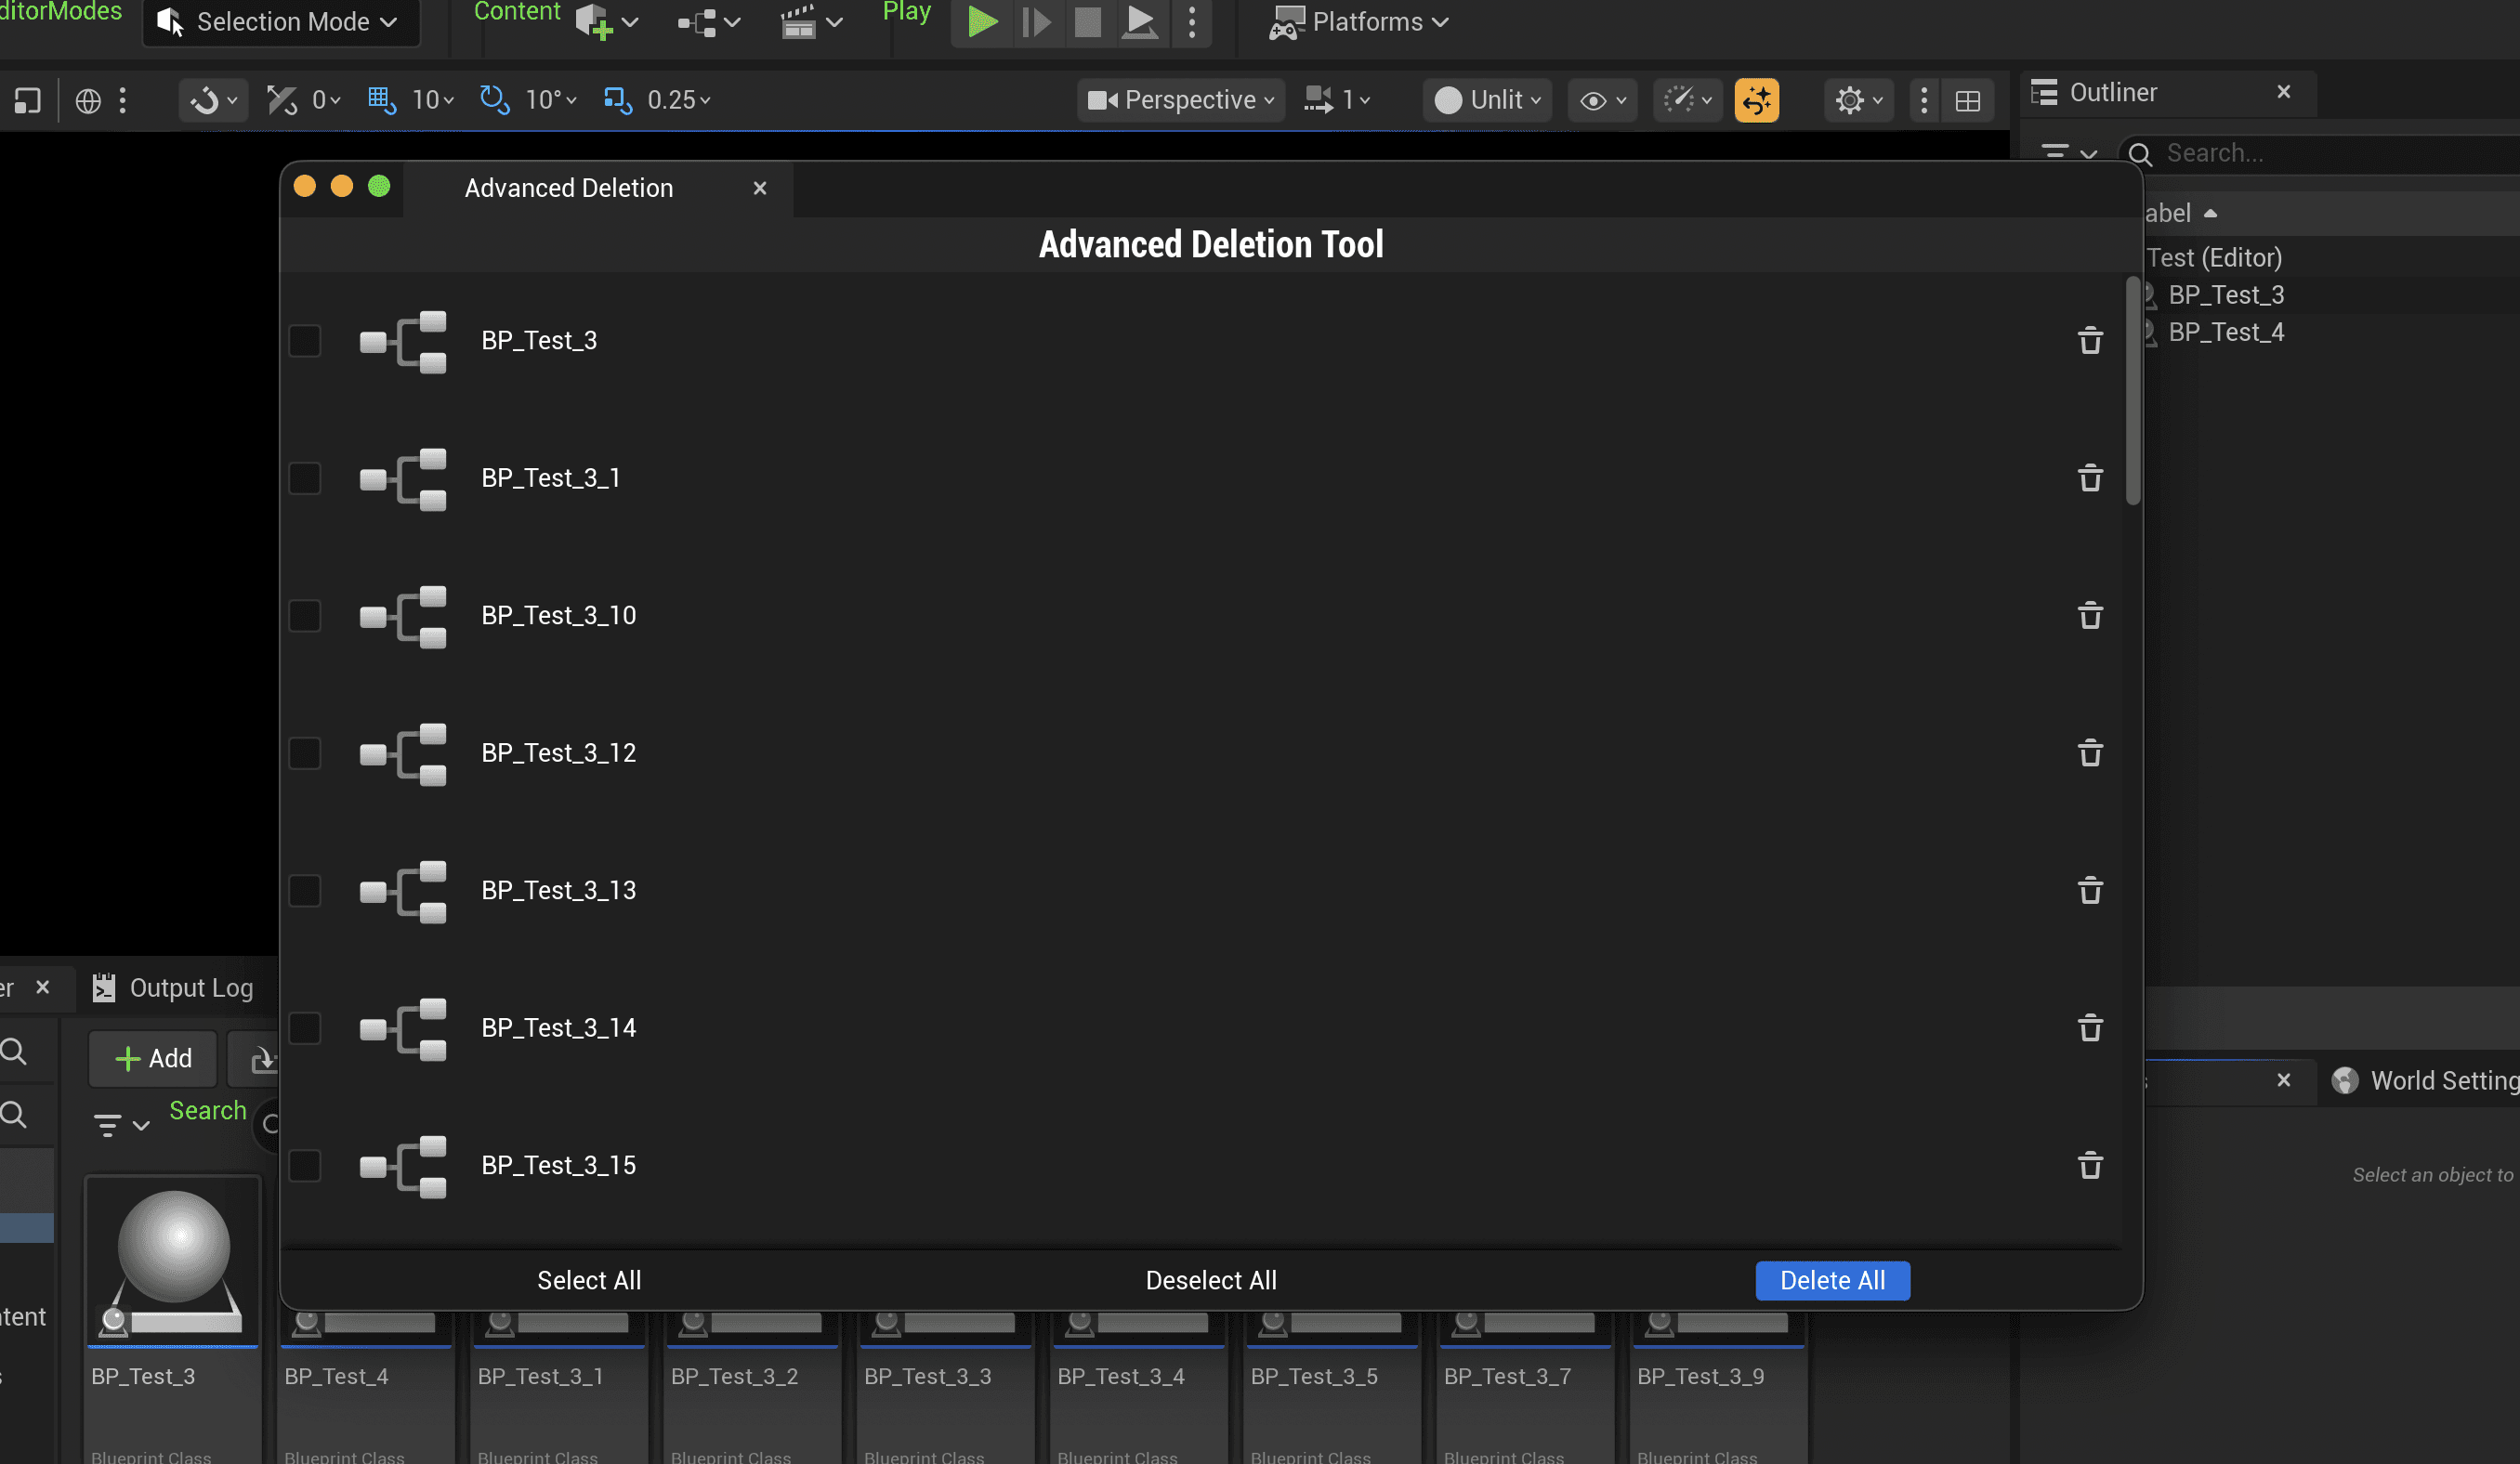2520x1464 pixels.
Task: Click the Outliner search field
Action: [x=2330, y=153]
